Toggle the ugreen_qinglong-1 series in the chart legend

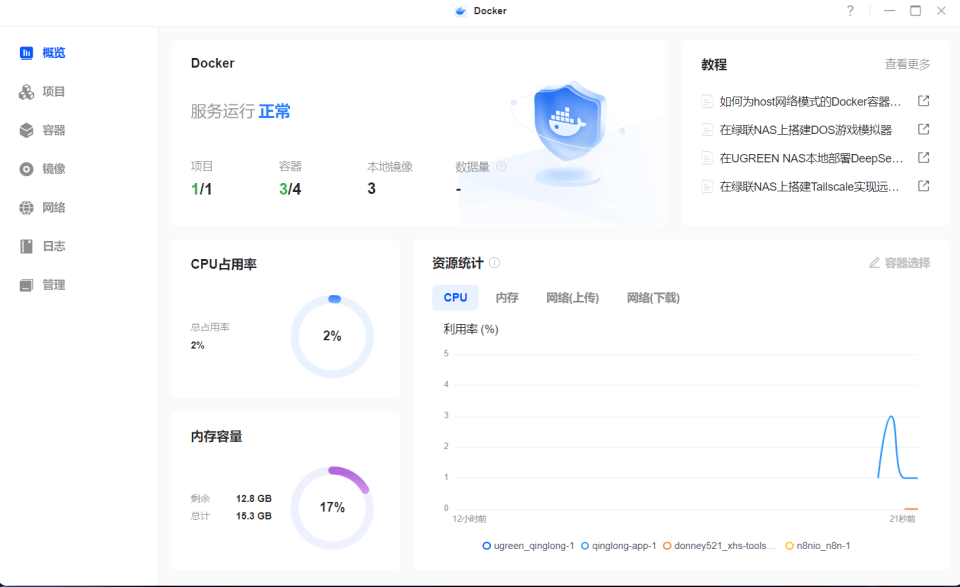click(x=530, y=545)
